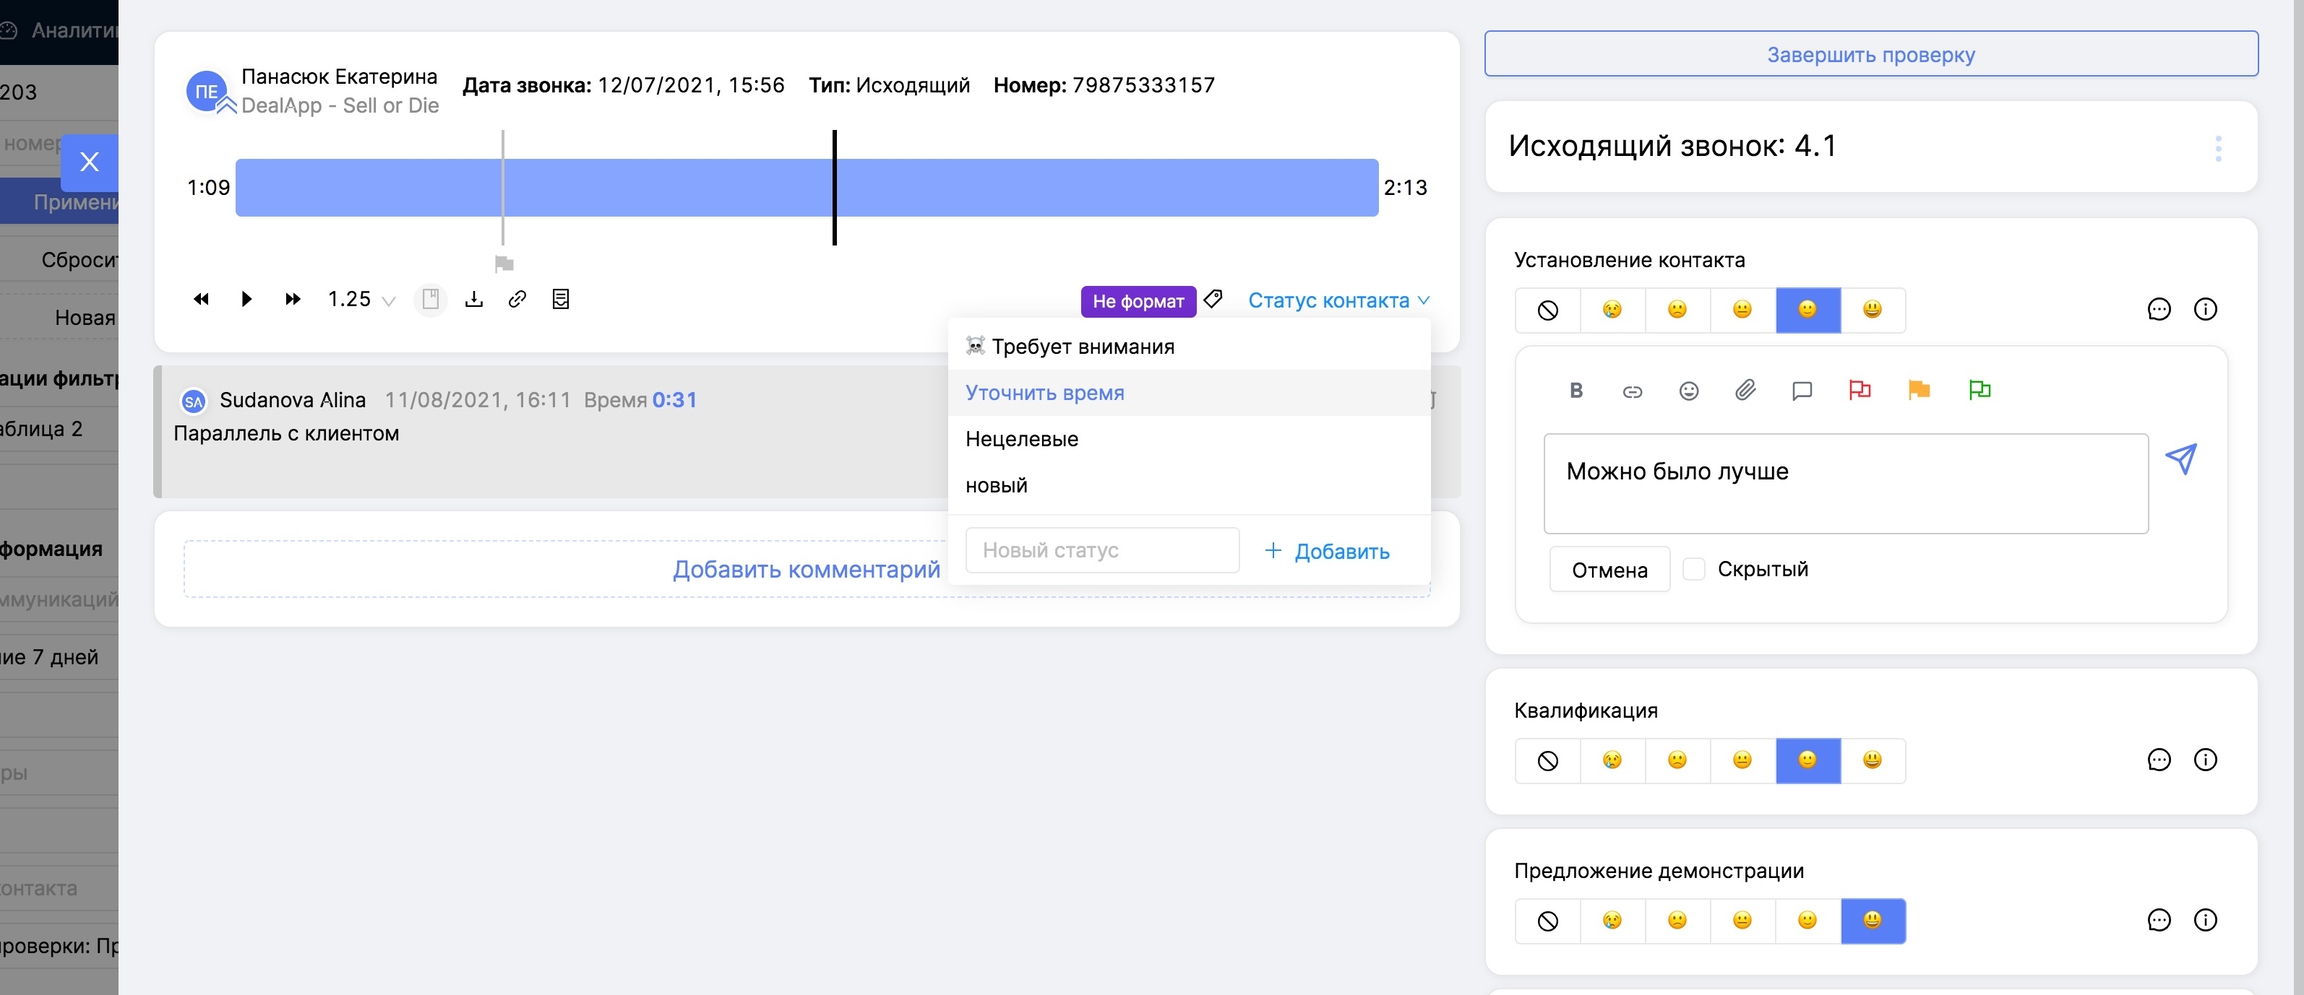
Task: Select Уточнить время status option
Action: [x=1045, y=393]
